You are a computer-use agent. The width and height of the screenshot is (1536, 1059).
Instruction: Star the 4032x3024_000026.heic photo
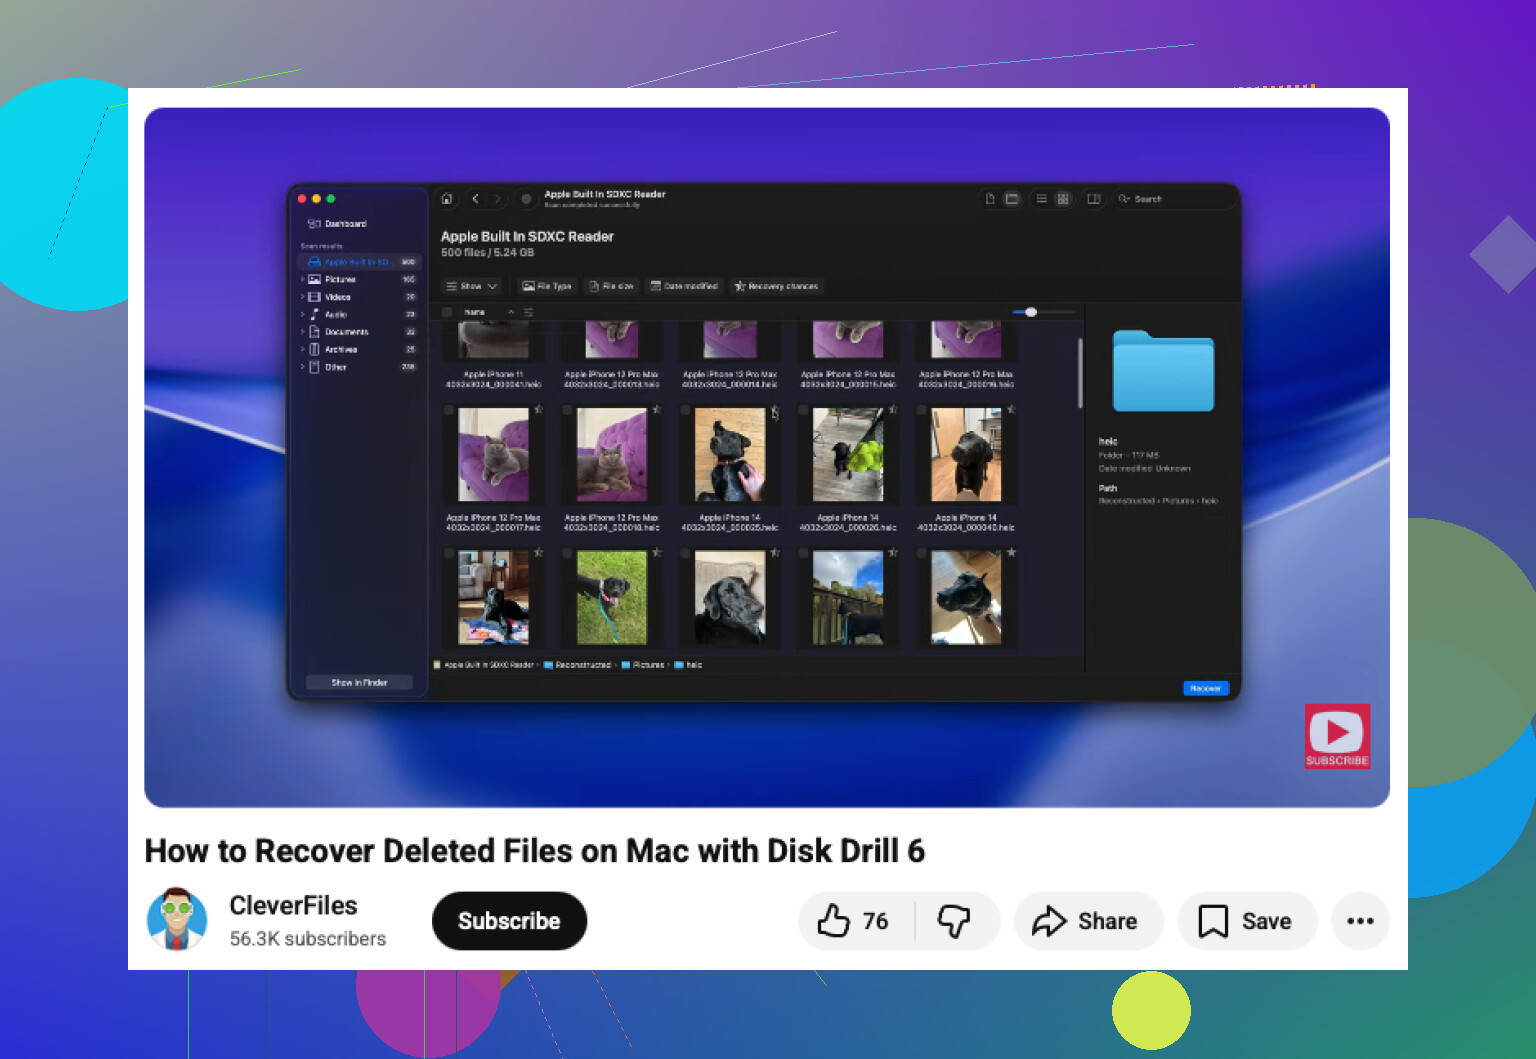[893, 409]
